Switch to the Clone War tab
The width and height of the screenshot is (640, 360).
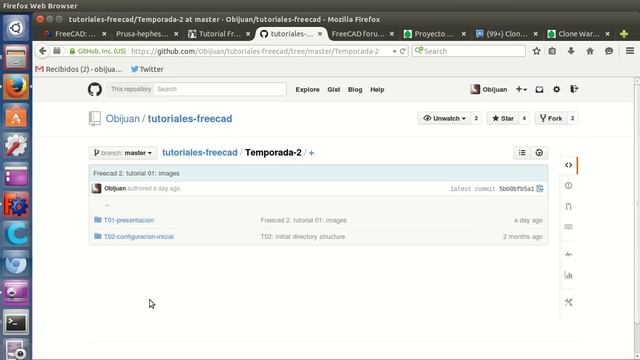578,34
